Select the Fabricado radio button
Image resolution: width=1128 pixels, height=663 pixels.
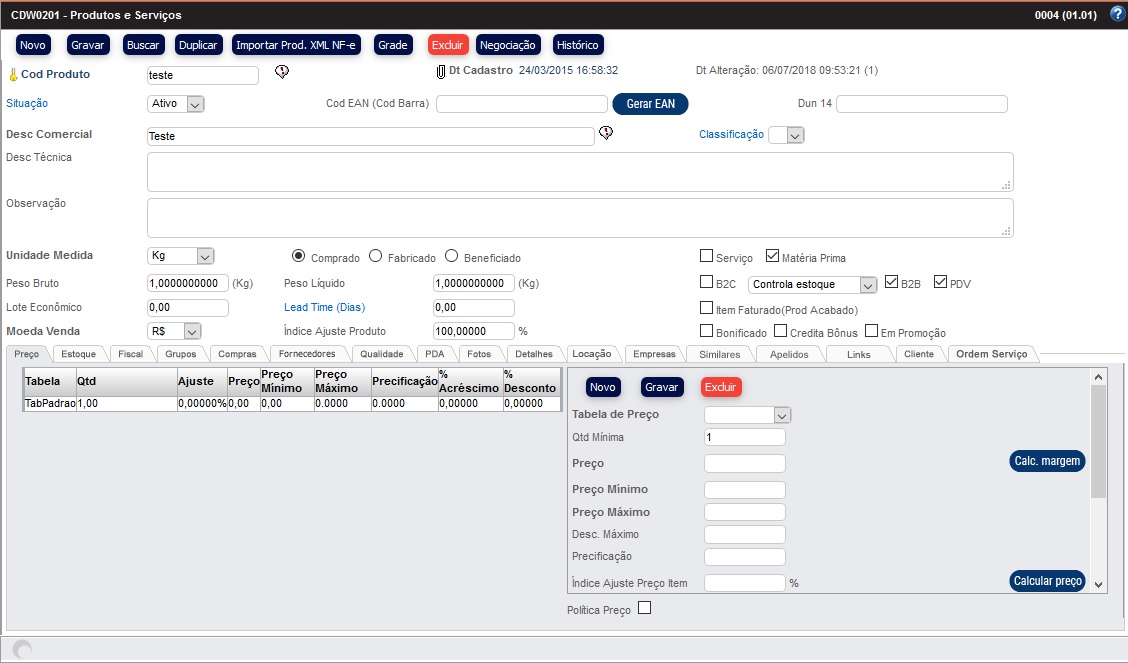point(376,256)
